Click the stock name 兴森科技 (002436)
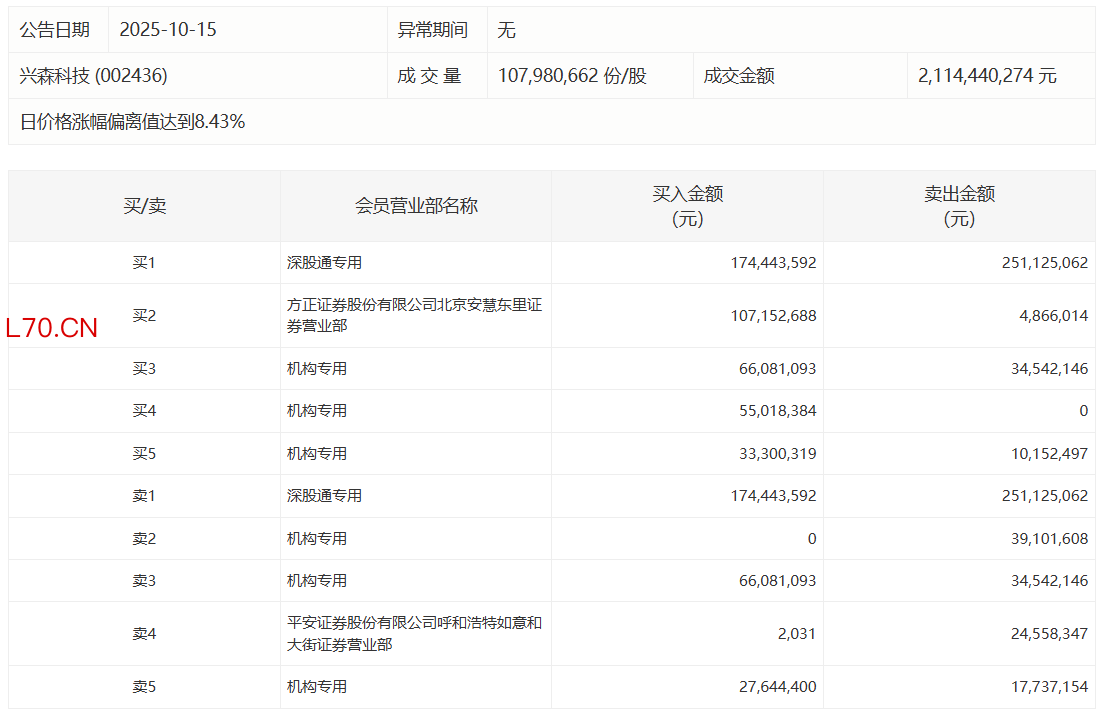The height and width of the screenshot is (715, 1101). tap(93, 76)
